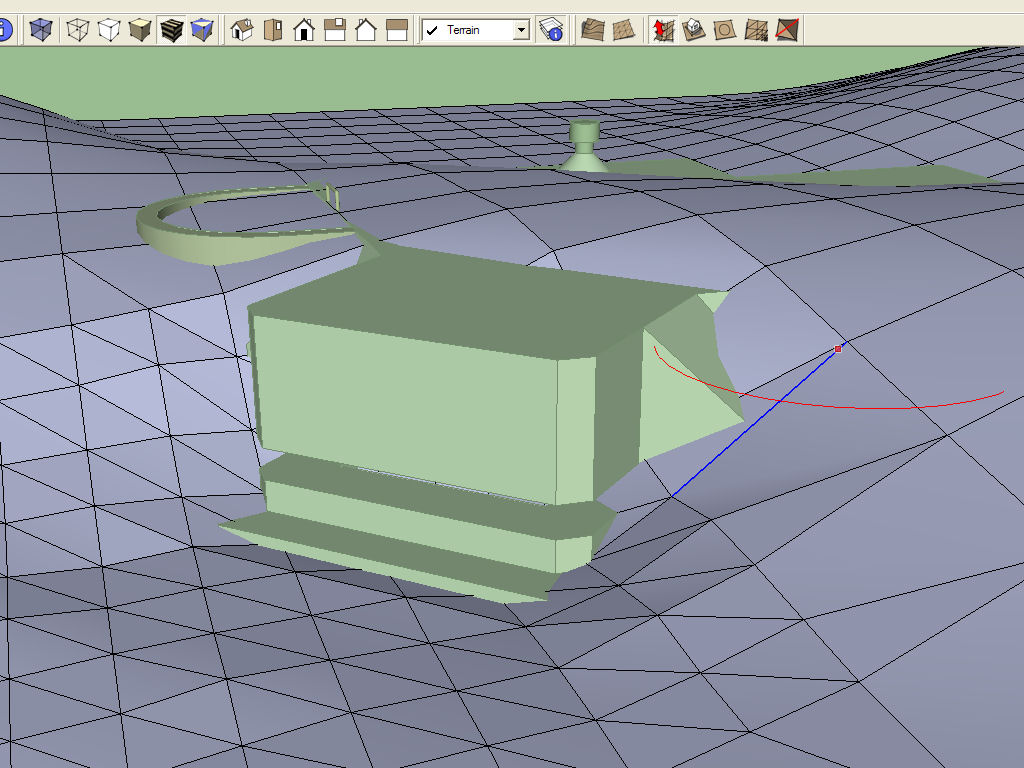1024x768 pixels.
Task: Switch to Monochrome face style
Action: point(202,30)
